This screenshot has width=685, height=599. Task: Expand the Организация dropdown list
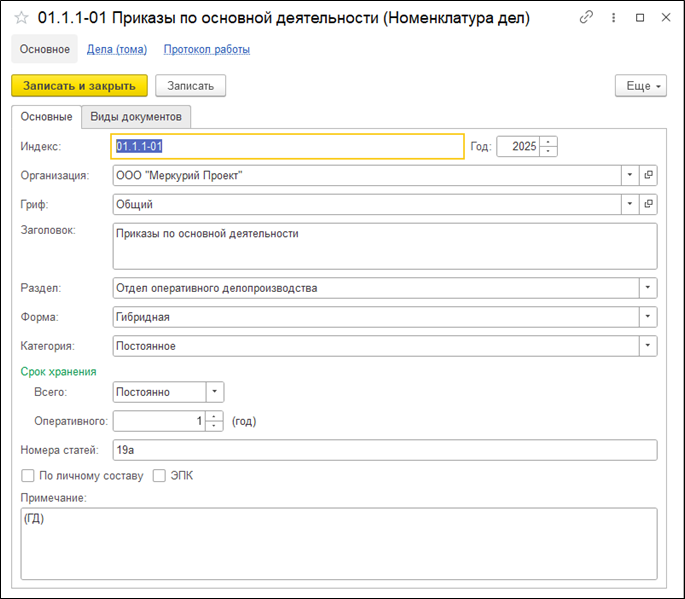click(x=629, y=175)
